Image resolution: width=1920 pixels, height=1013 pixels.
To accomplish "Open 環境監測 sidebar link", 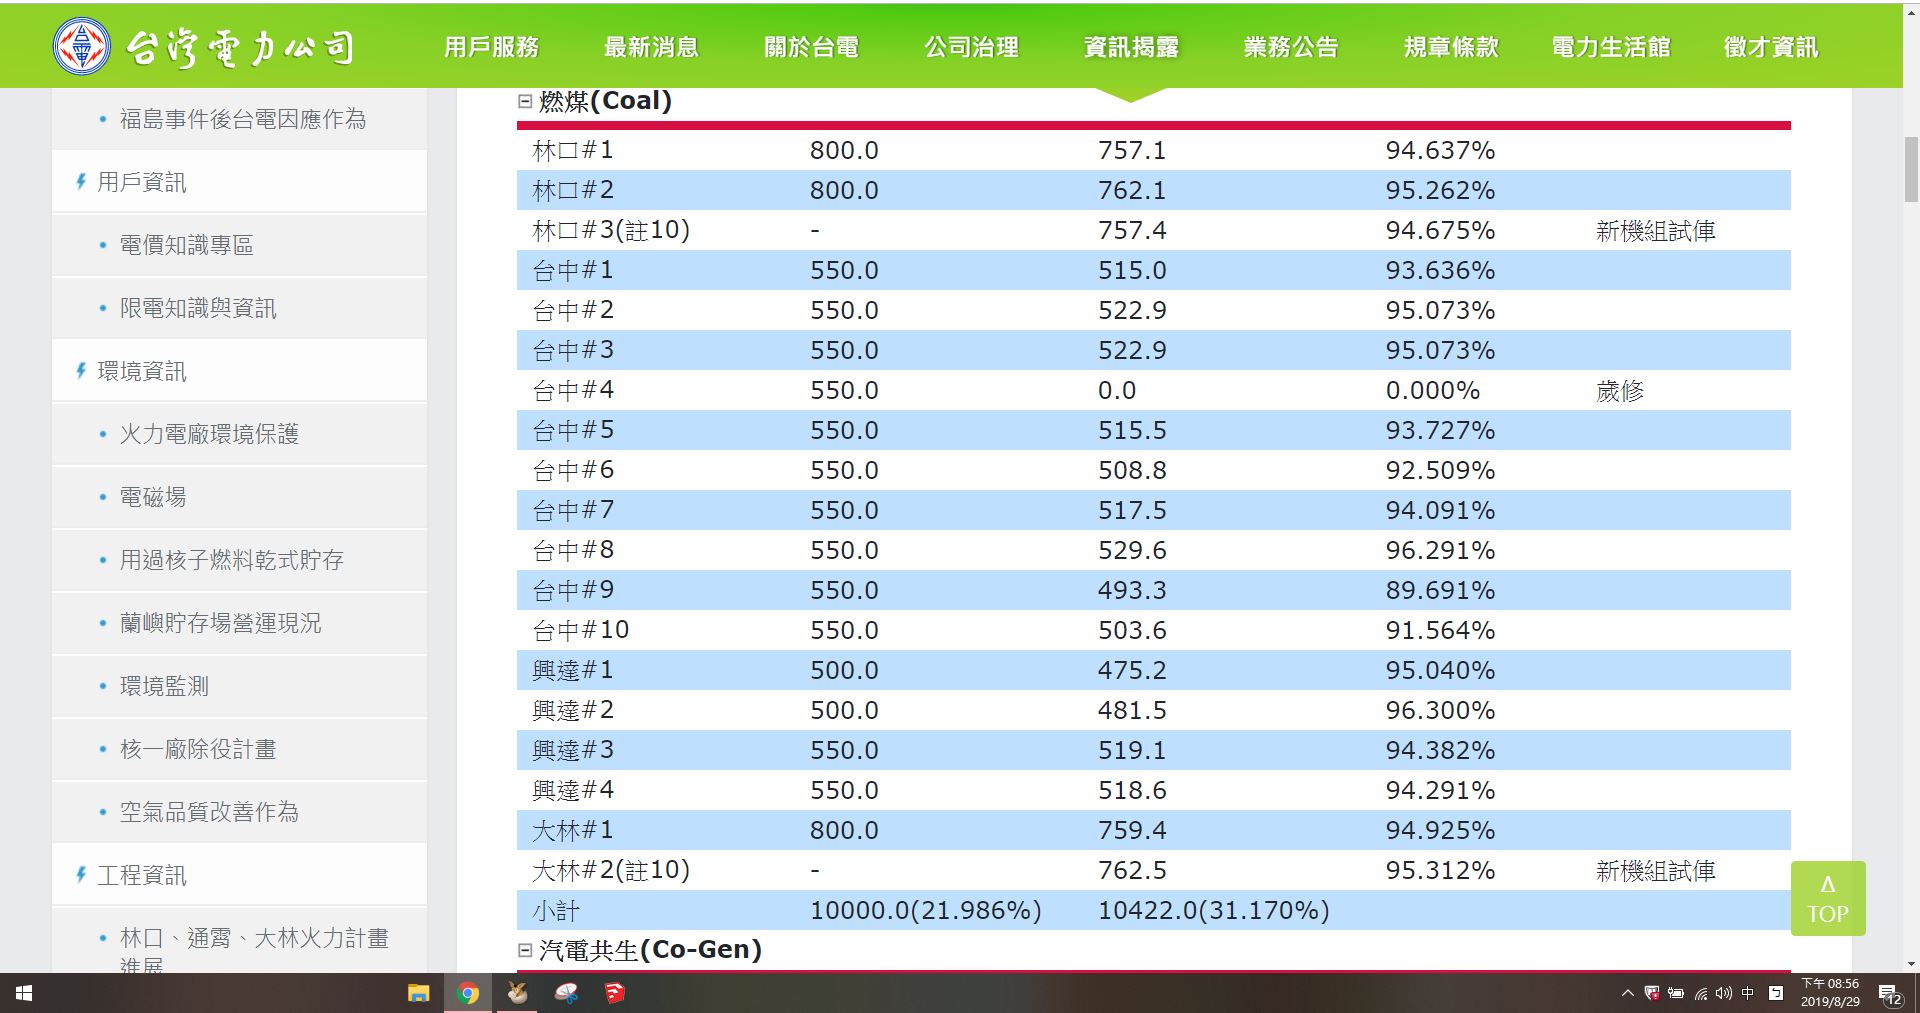I will coord(164,686).
